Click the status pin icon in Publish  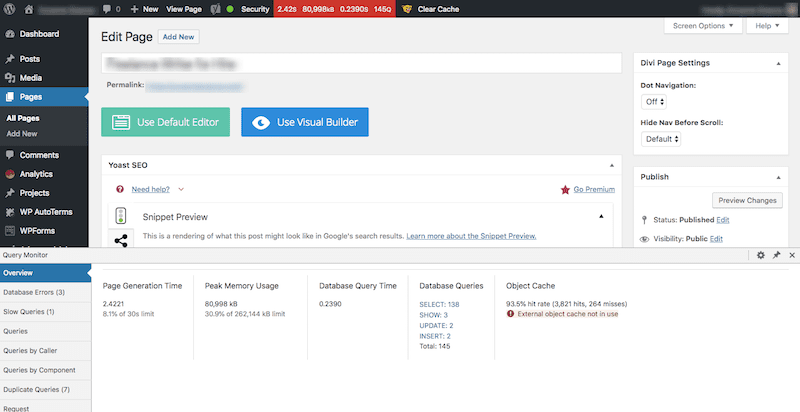point(644,220)
